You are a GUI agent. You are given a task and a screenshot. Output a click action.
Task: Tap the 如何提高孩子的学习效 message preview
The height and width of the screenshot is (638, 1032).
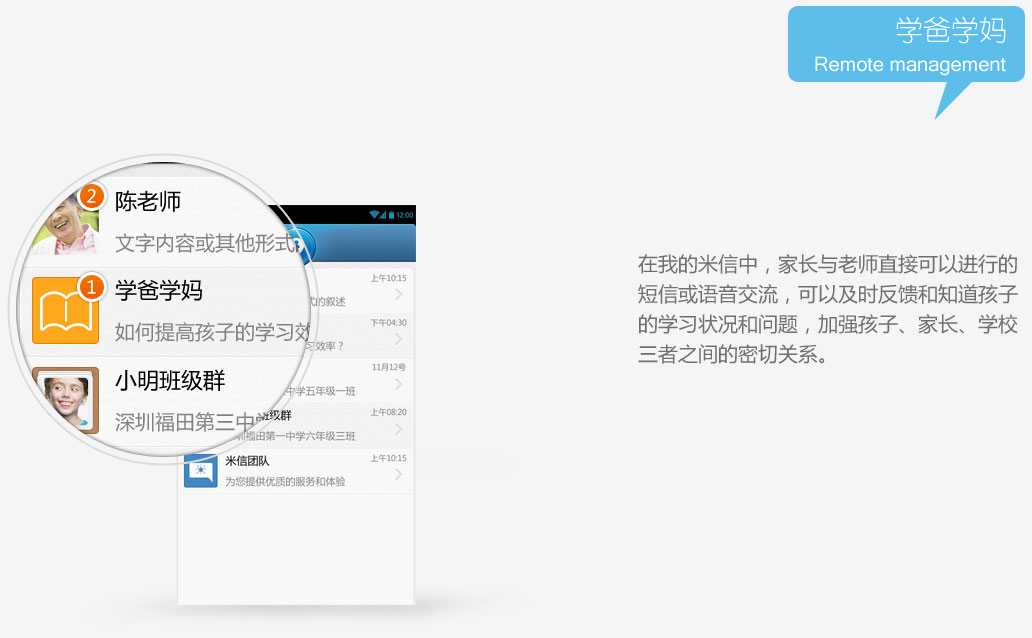coord(212,332)
